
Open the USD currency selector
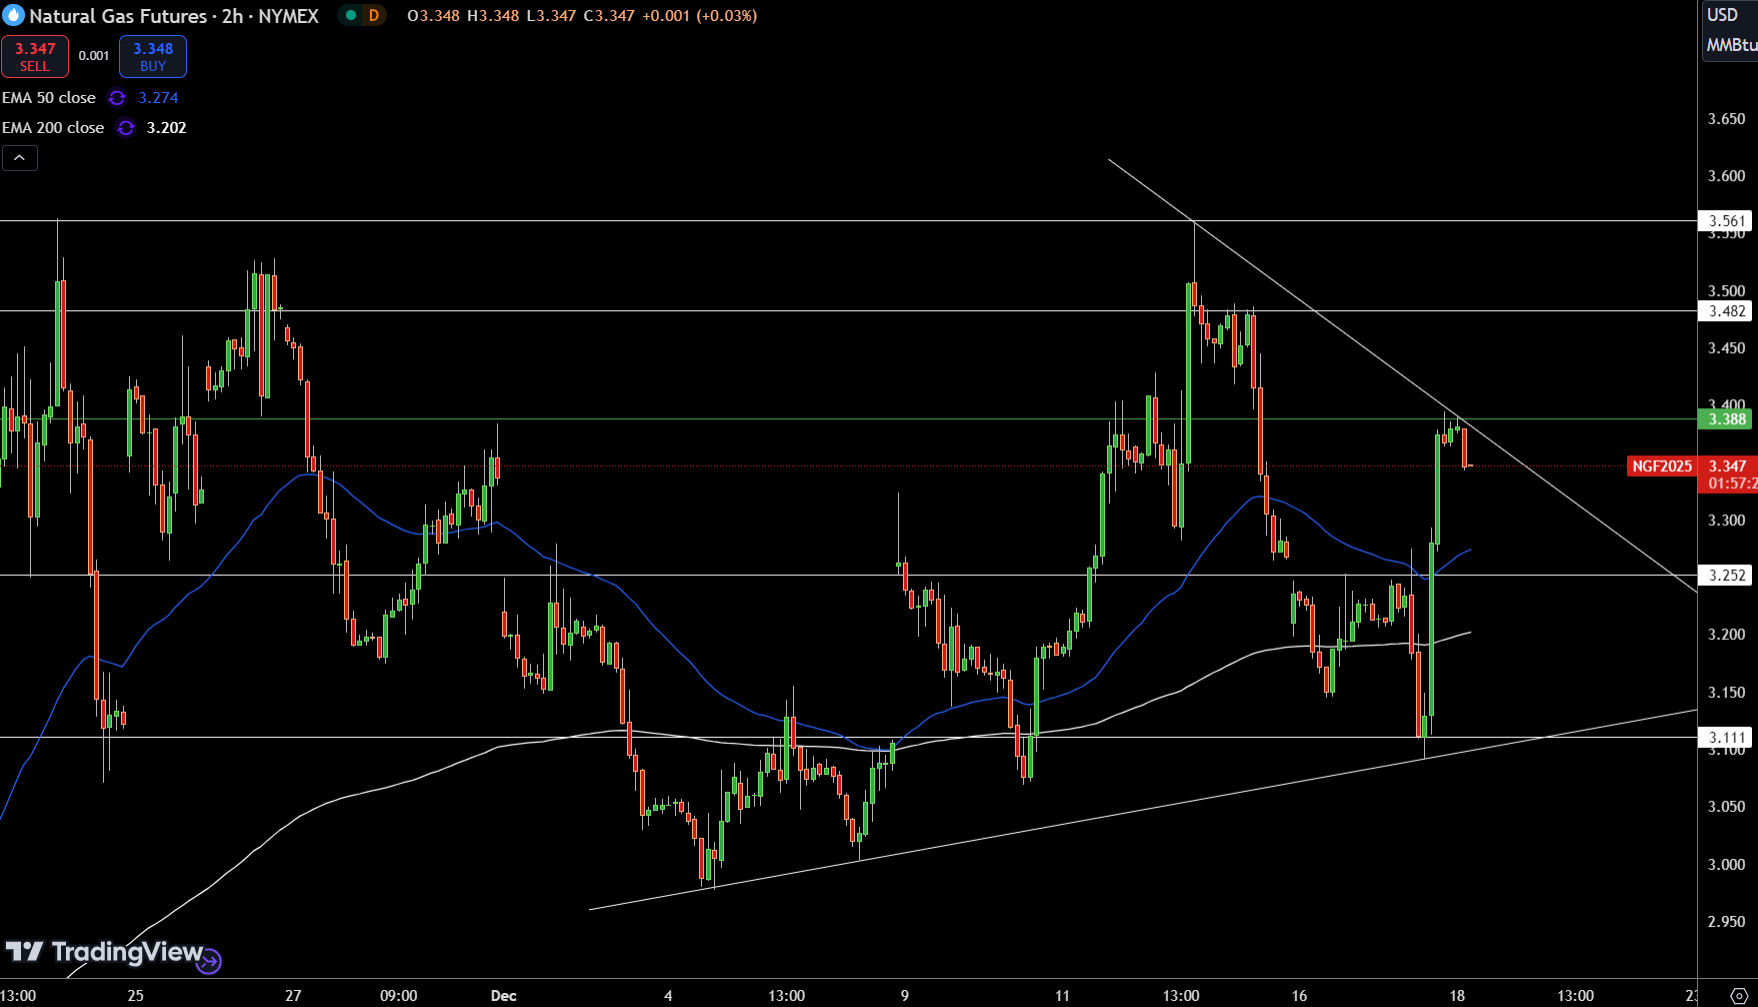pos(1722,15)
